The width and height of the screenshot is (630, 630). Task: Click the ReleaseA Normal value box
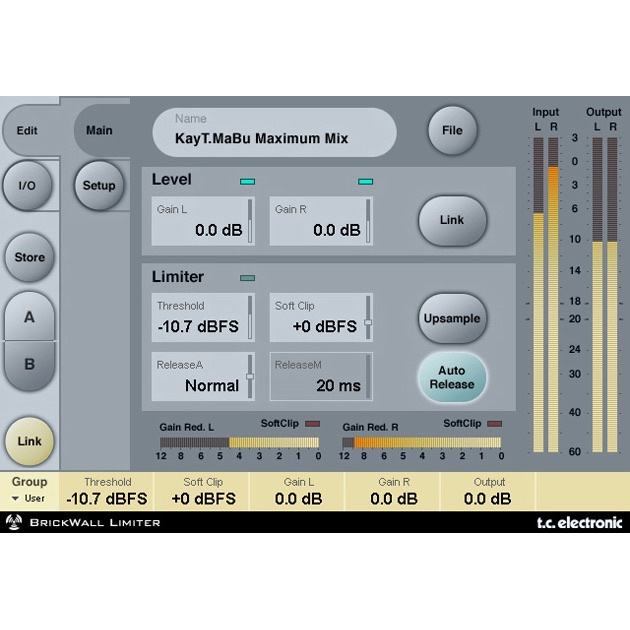tap(203, 376)
